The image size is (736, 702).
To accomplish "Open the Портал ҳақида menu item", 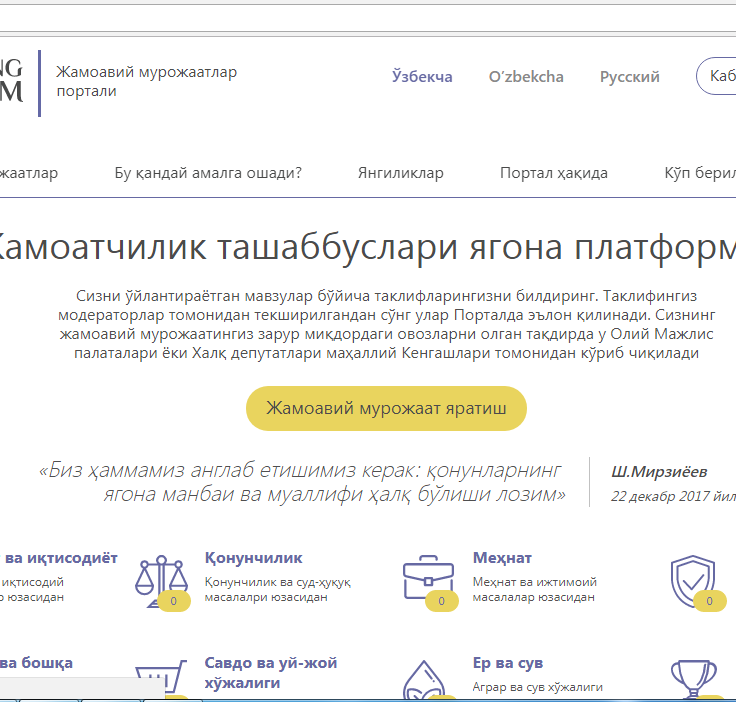I will [x=554, y=173].
